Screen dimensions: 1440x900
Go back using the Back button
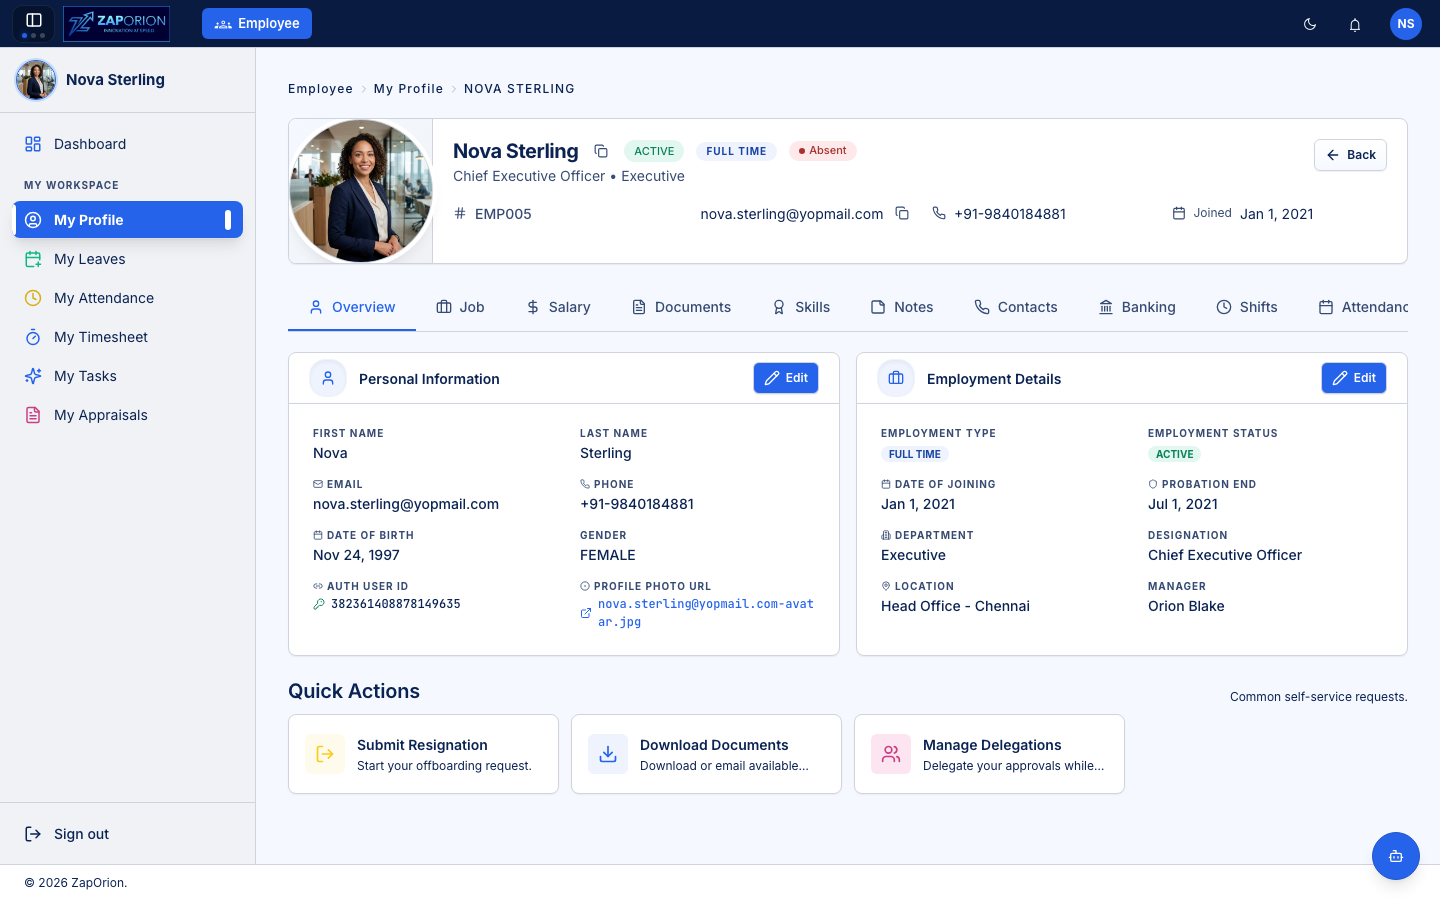[1350, 155]
